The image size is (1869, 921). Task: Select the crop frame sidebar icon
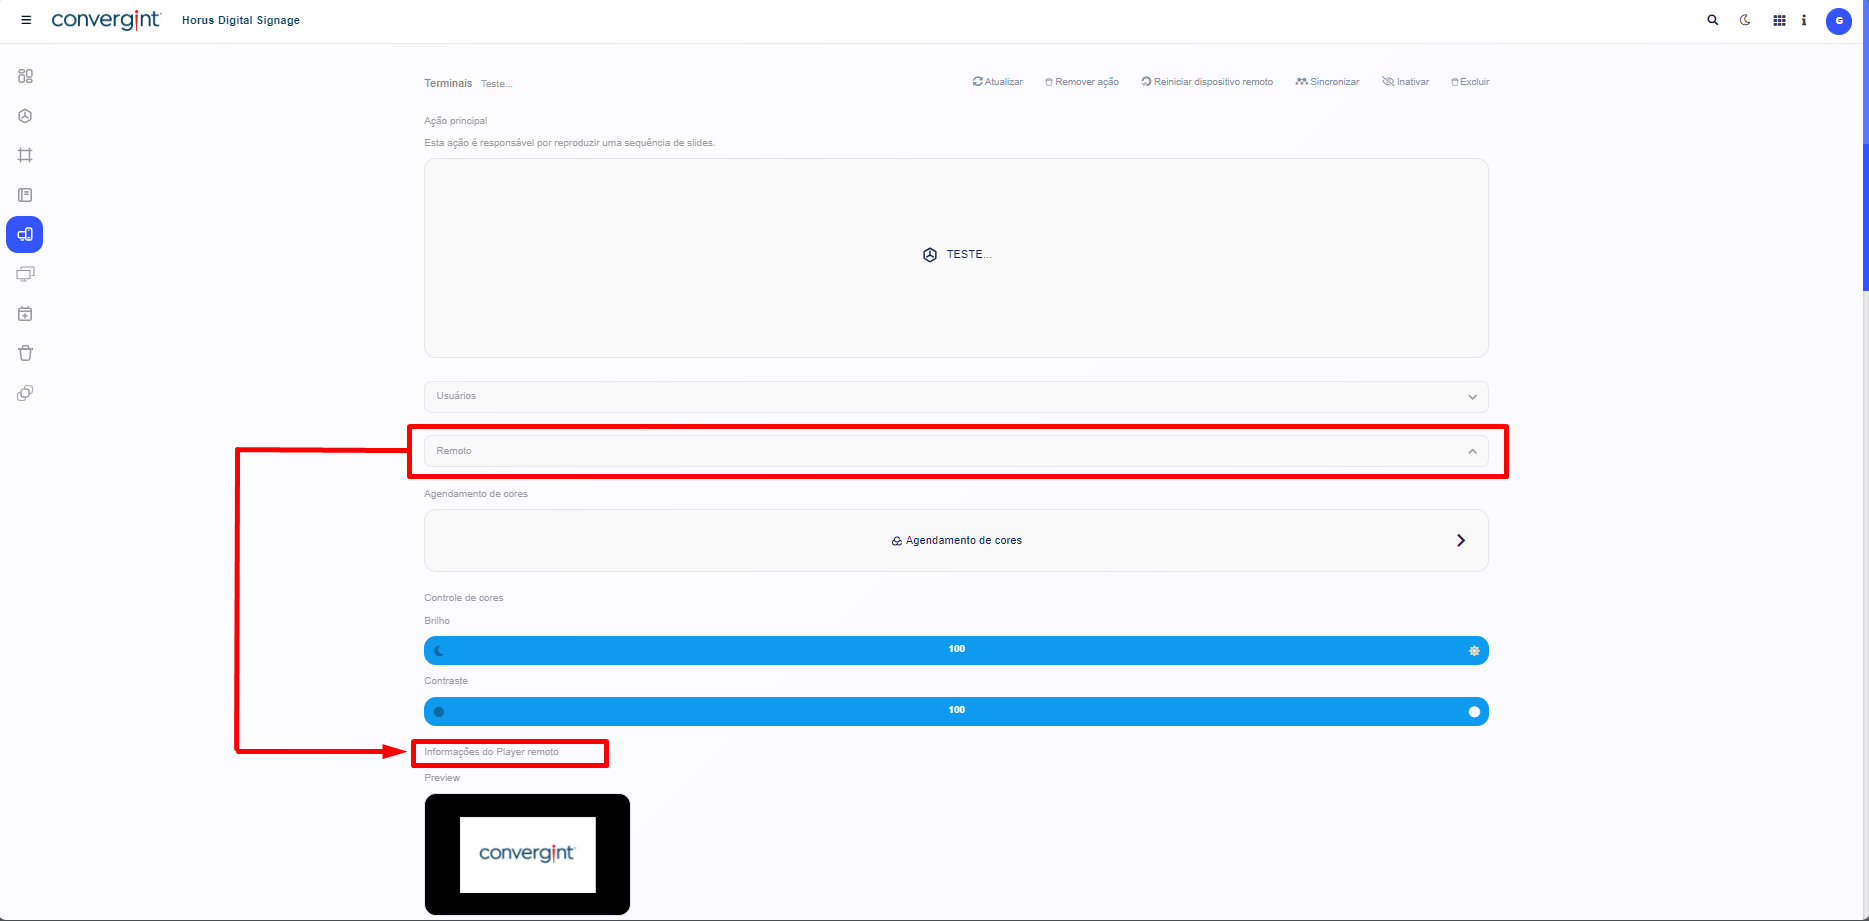click(25, 155)
